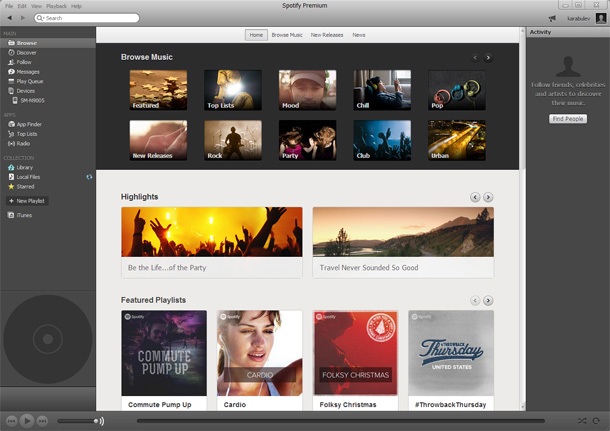The width and height of the screenshot is (610, 431).
Task: Go to previous Featured Playlists page
Action: pos(475,300)
